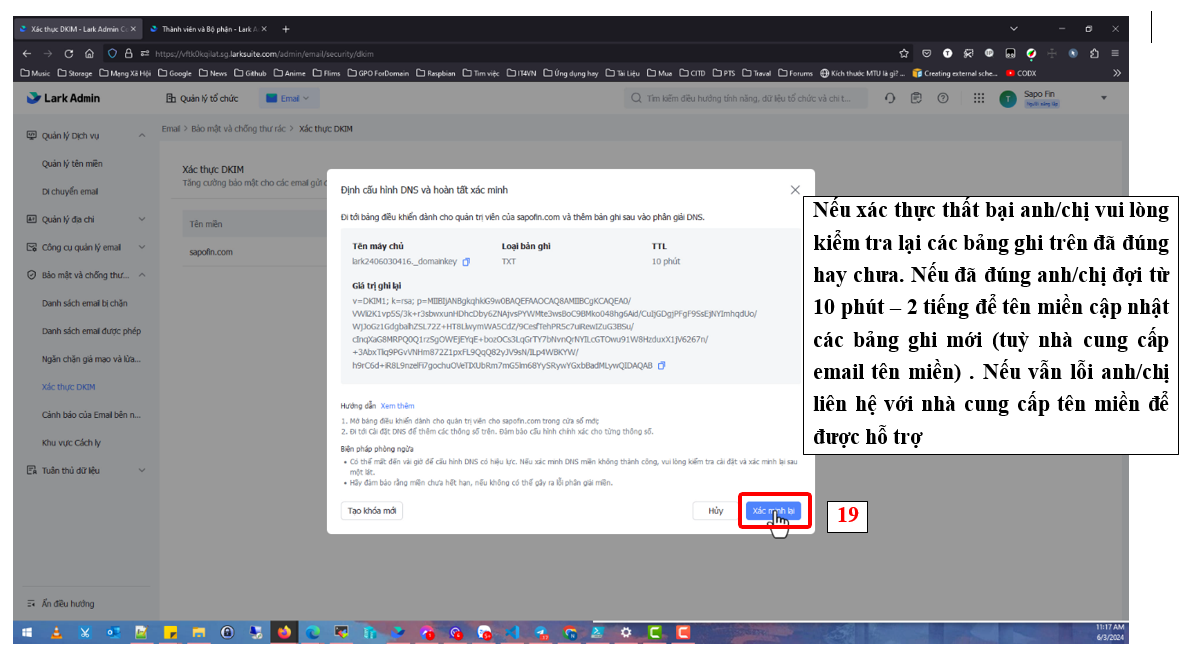Open the apps grid icon
Screen dimensions: 1191x659
[x=979, y=98]
